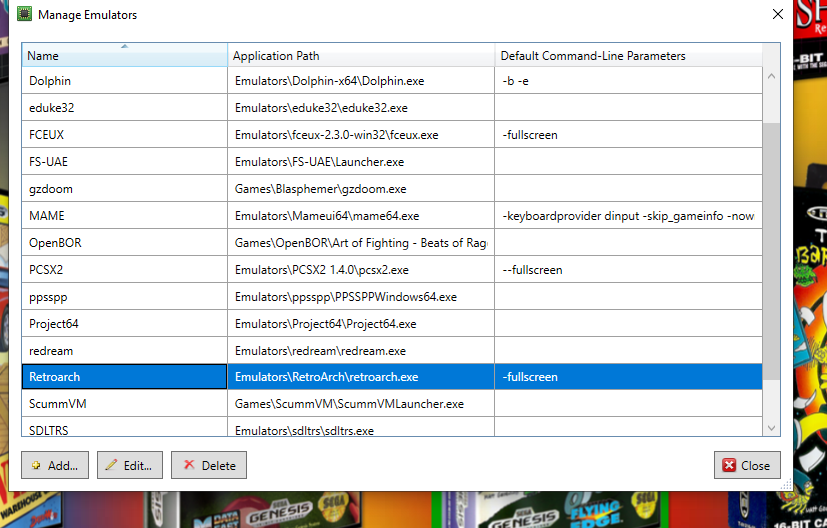Click the PPSSPPWindows64.exe path cell
The width and height of the screenshot is (827, 528).
point(361,296)
